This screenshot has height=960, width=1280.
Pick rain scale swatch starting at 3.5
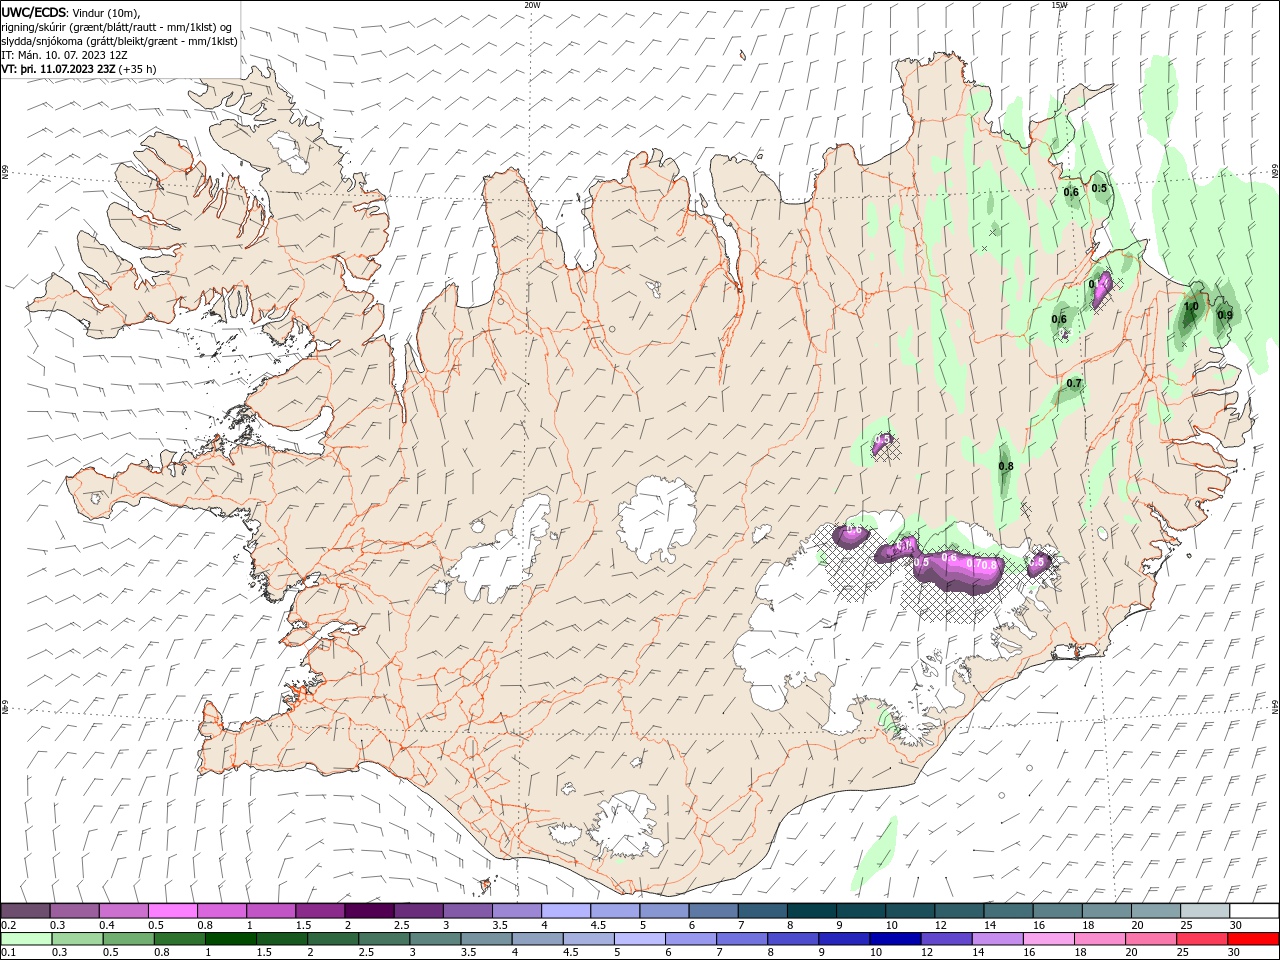tap(486, 939)
